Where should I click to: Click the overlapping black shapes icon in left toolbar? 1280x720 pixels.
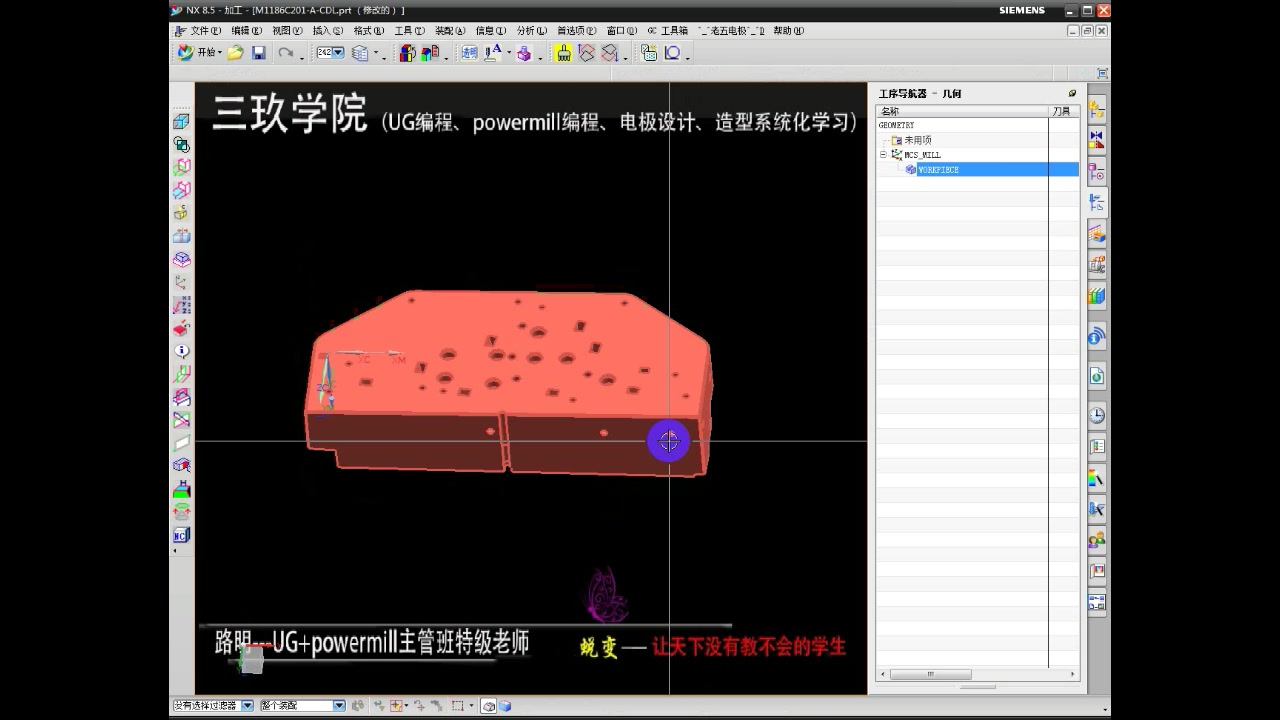point(181,144)
